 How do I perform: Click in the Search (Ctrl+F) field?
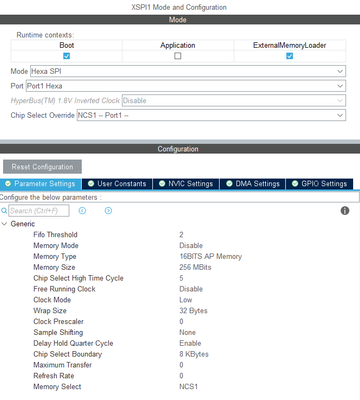pyautogui.click(x=39, y=211)
